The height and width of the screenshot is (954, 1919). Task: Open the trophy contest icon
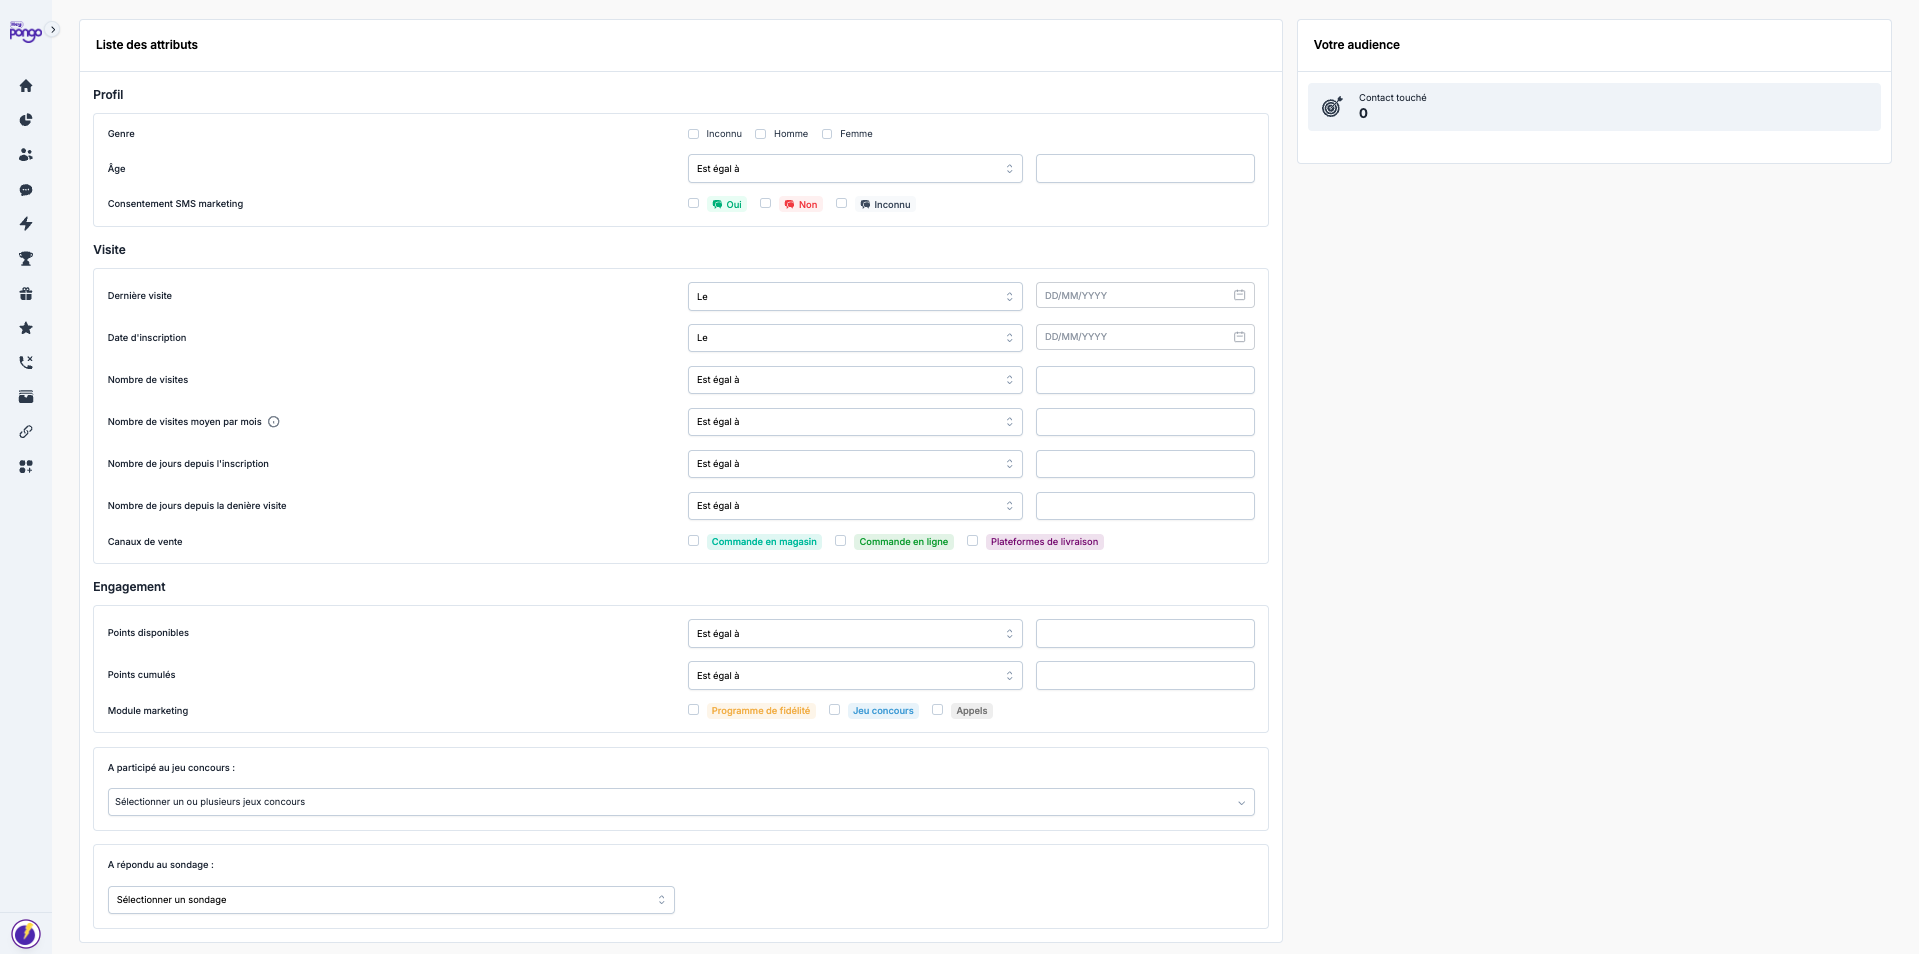click(x=26, y=259)
